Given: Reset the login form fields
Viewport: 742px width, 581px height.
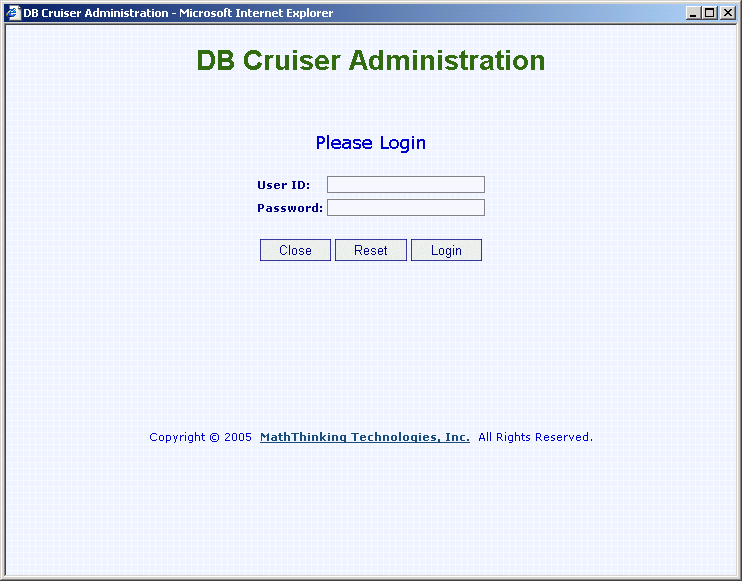Looking at the screenshot, I should coord(370,250).
